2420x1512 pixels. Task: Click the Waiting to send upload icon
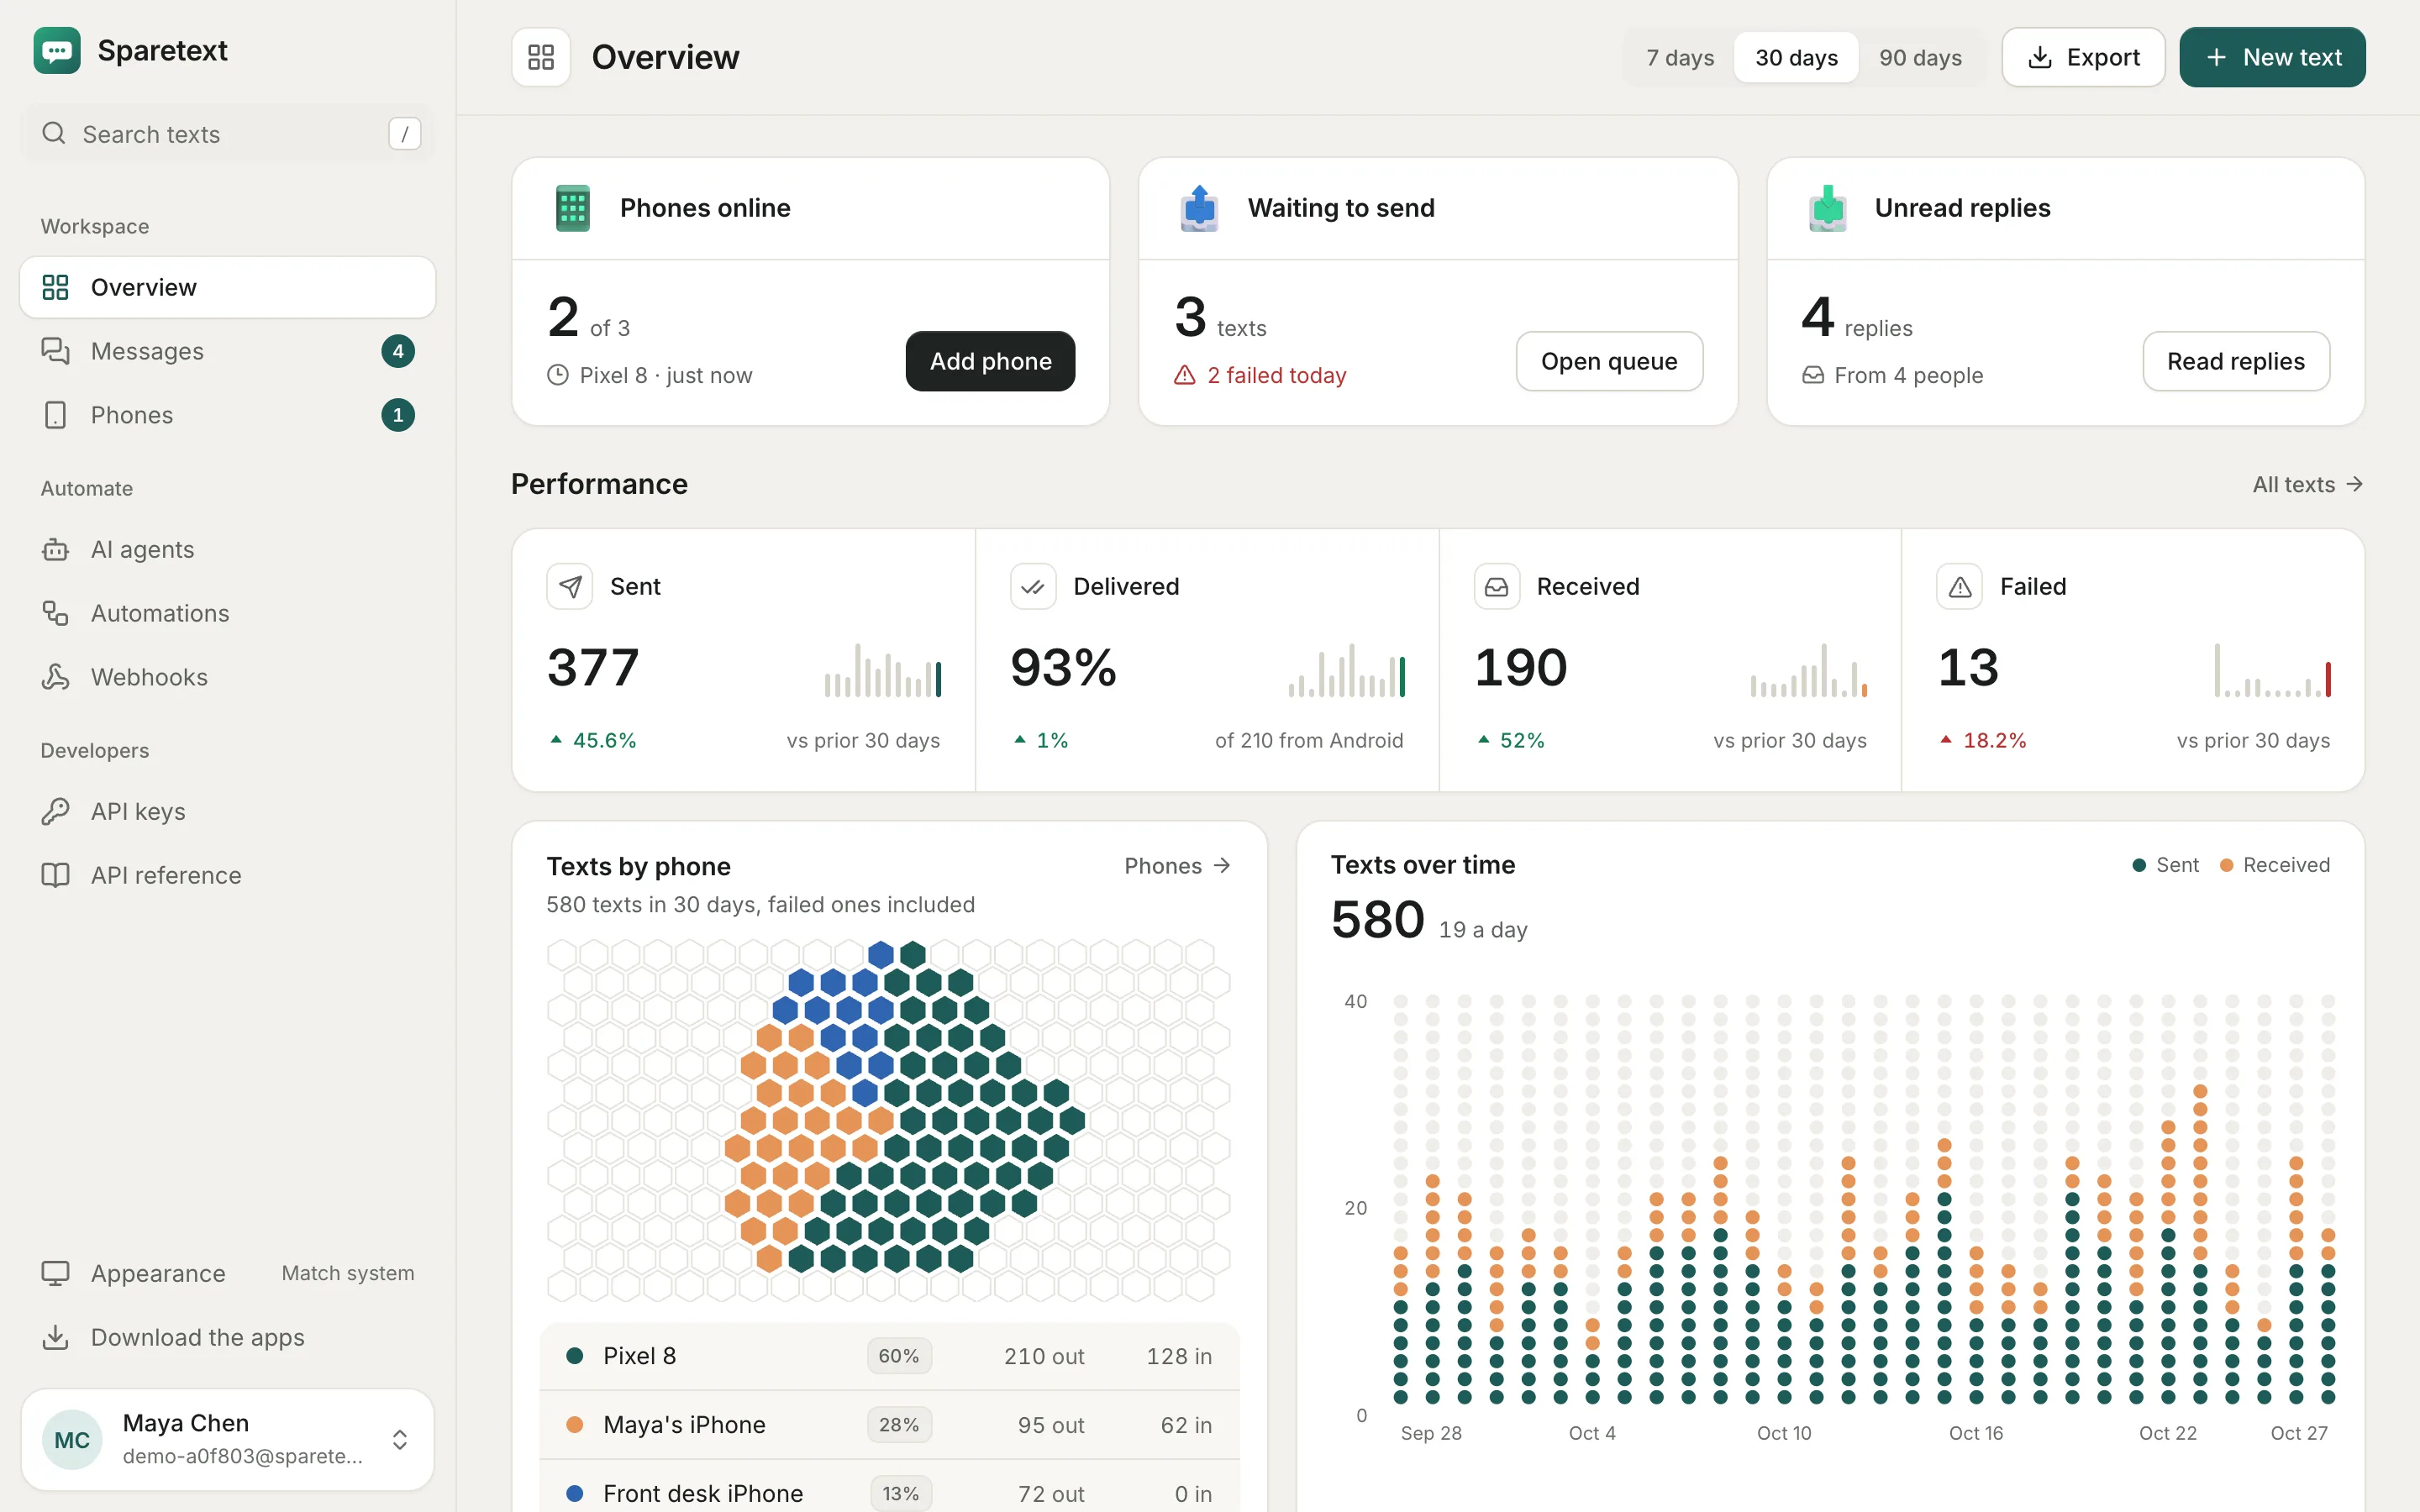tap(1199, 208)
